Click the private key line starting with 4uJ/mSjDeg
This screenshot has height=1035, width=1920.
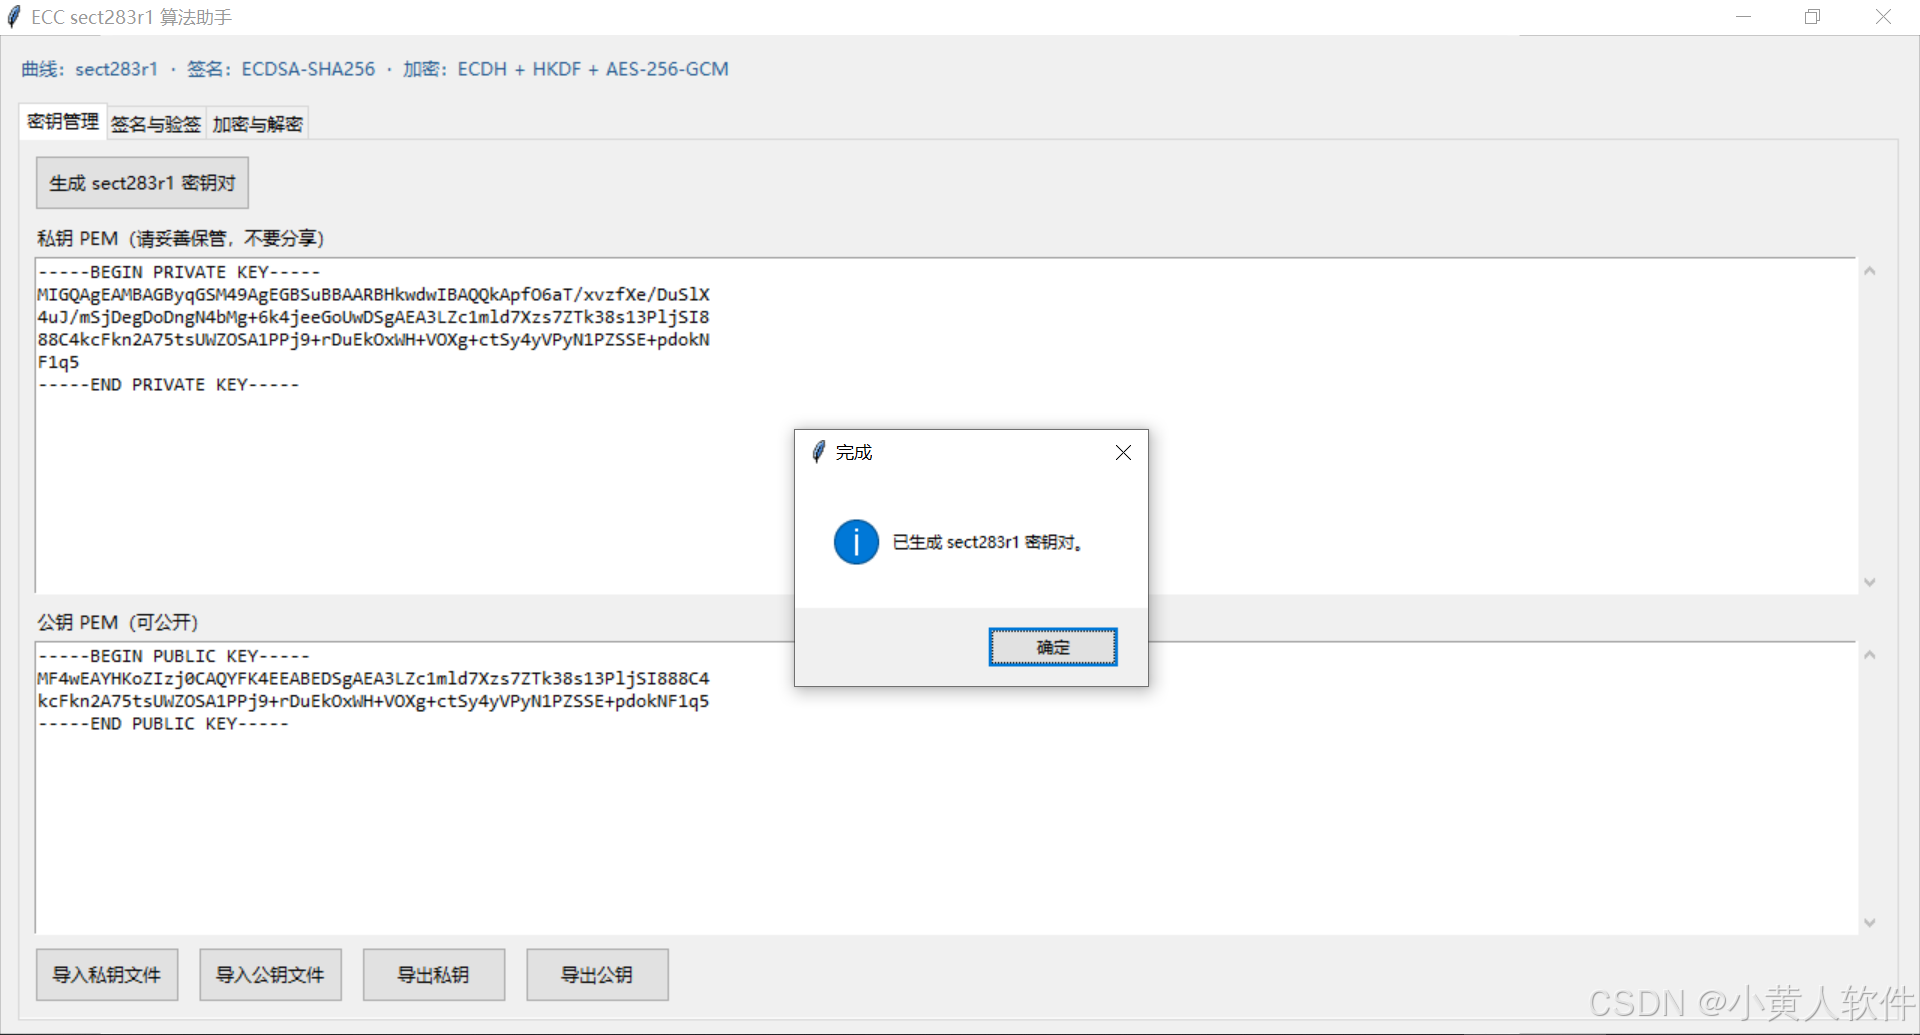click(373, 317)
